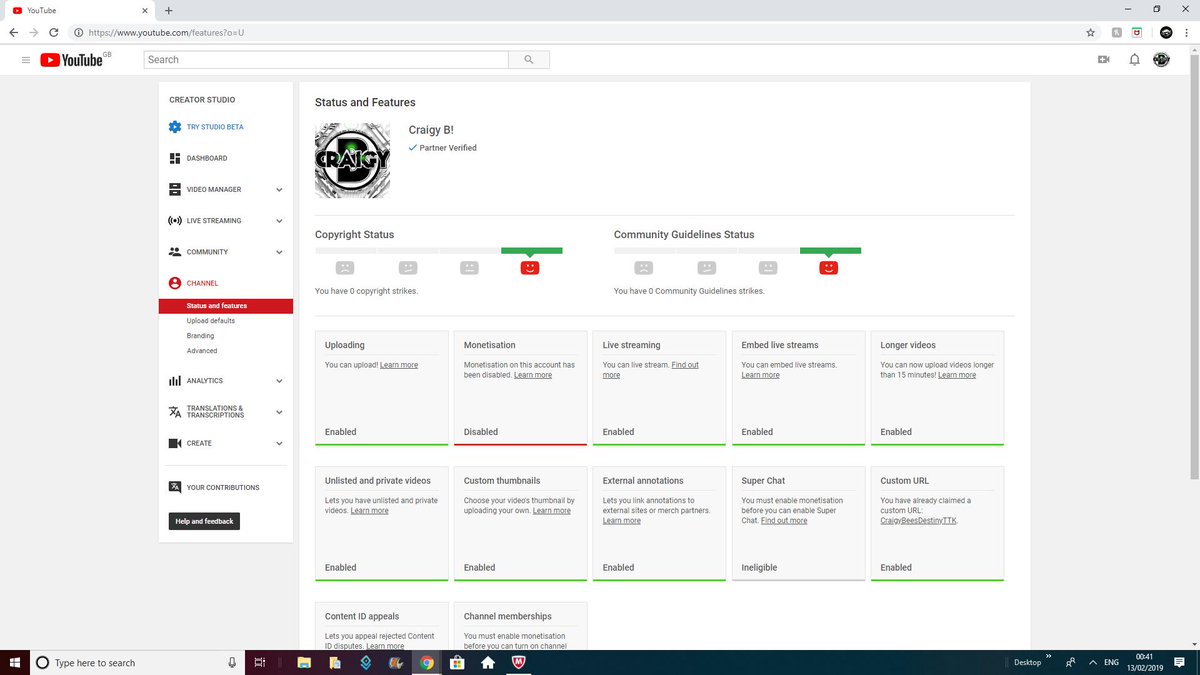Click the Cortana microphone icon
Image resolution: width=1200 pixels, height=675 pixels.
(232, 662)
